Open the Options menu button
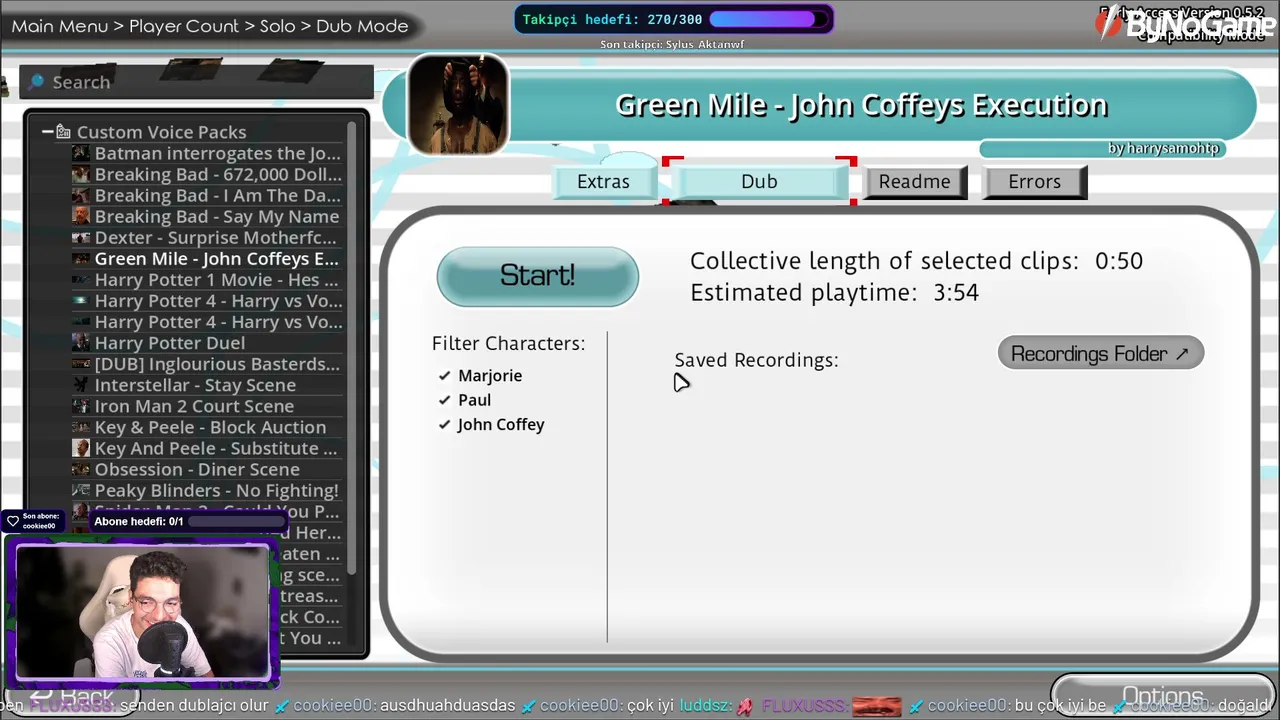1280x720 pixels. pos(1161,696)
